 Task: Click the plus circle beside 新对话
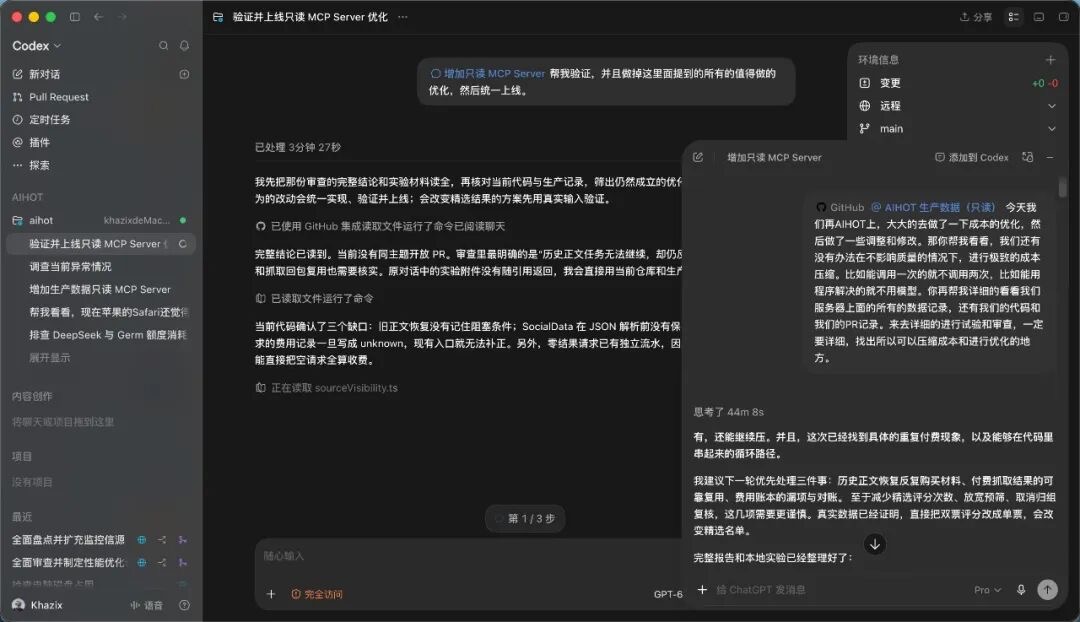tap(184, 74)
